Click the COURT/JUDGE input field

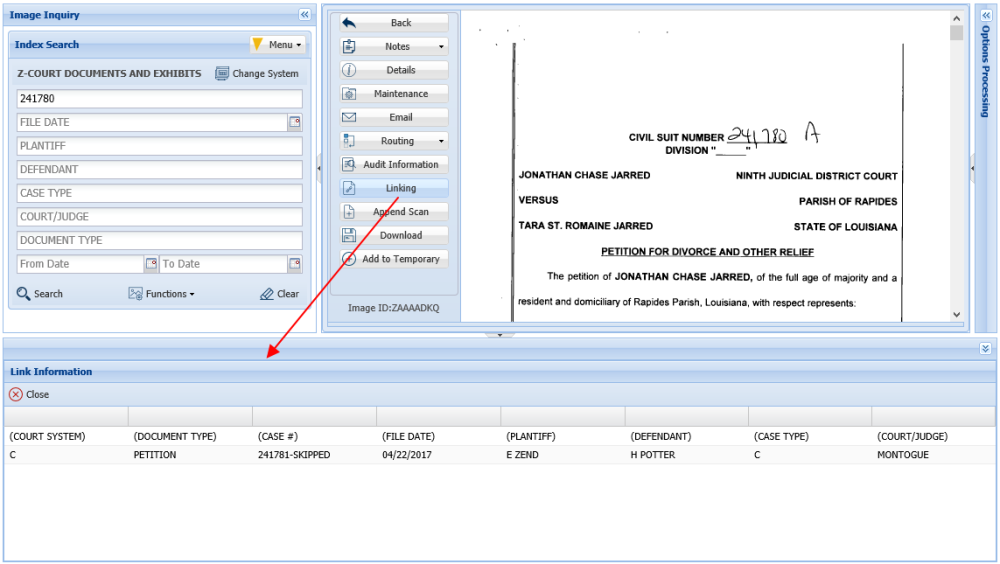pyautogui.click(x=159, y=216)
